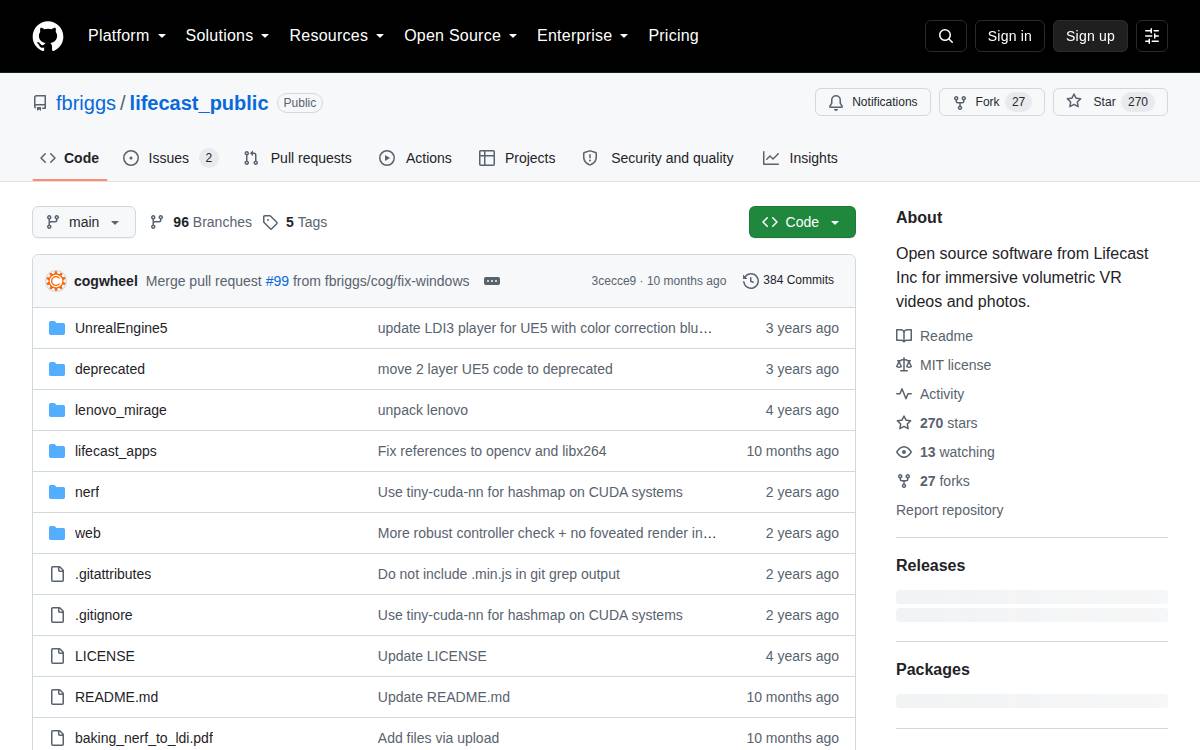The width and height of the screenshot is (1200, 750).
Task: Open the fbriggs owner link
Action: click(86, 103)
